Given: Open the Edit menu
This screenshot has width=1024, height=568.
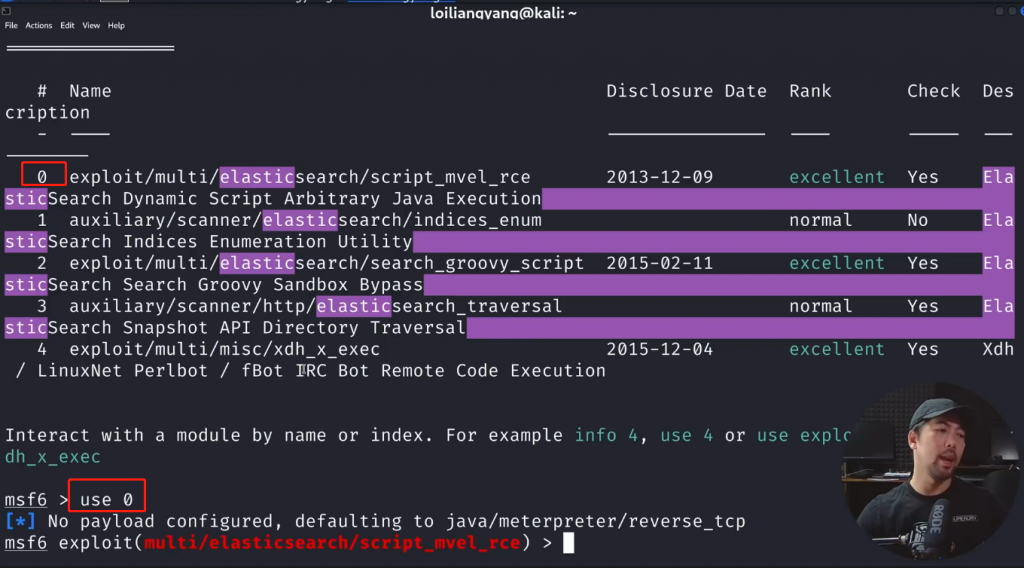Looking at the screenshot, I should (68, 26).
